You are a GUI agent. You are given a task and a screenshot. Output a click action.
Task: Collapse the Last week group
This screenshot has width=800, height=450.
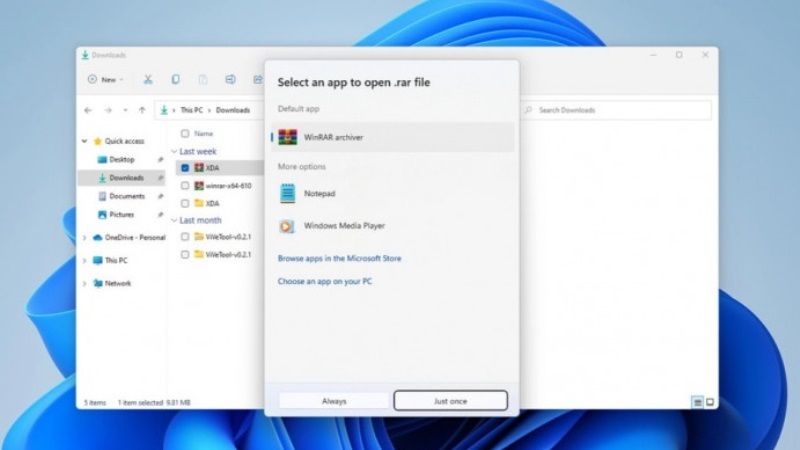point(174,152)
